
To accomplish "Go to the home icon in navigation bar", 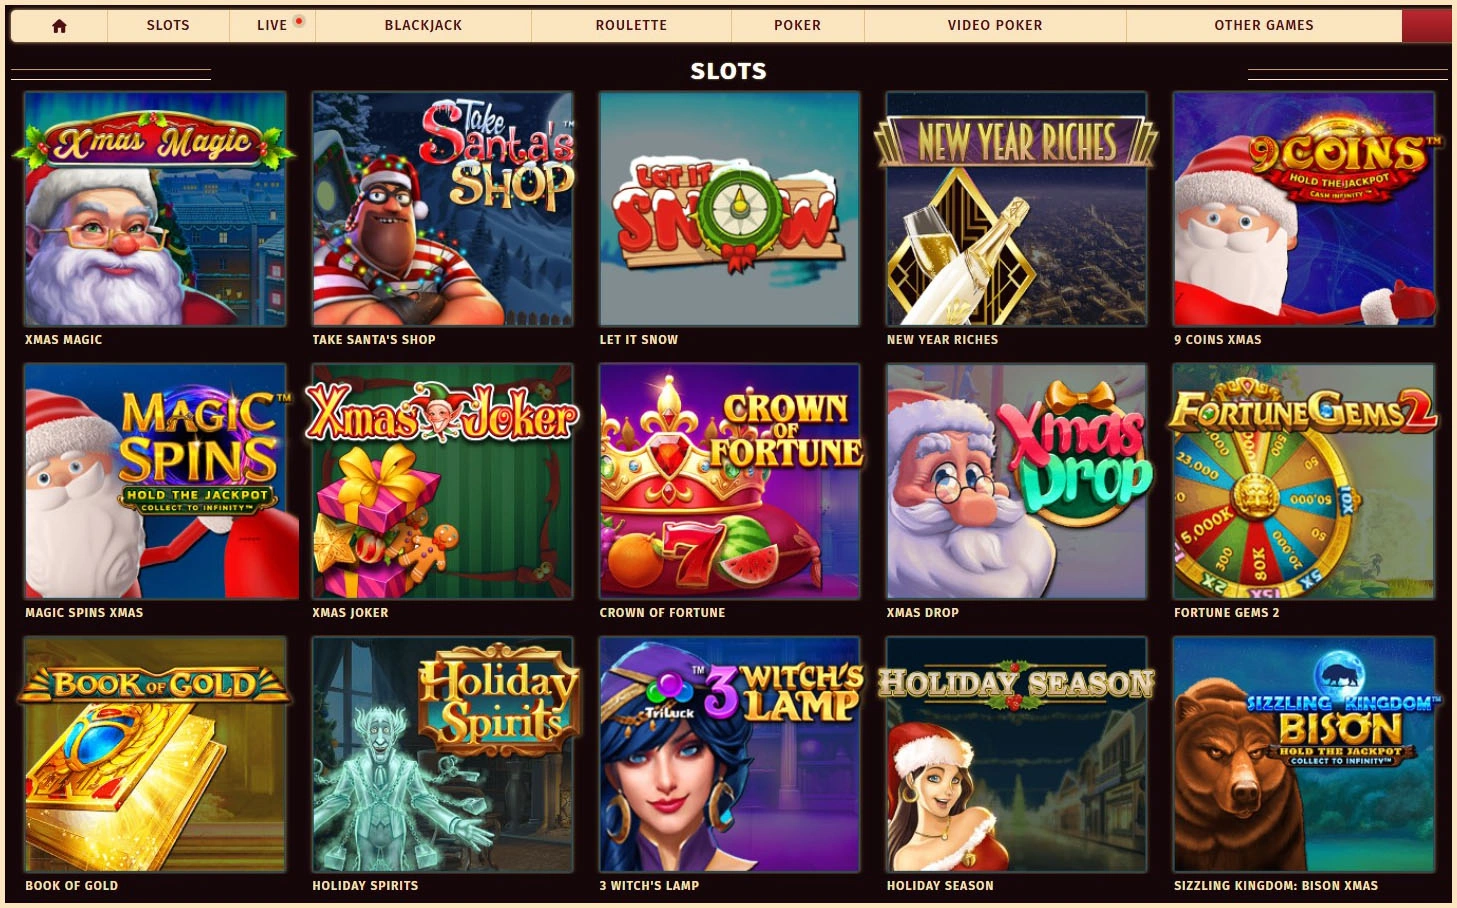I will click(59, 26).
